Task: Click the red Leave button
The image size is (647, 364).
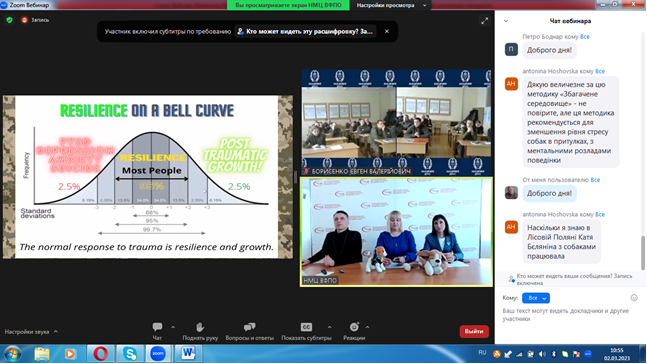Action: coord(474,331)
